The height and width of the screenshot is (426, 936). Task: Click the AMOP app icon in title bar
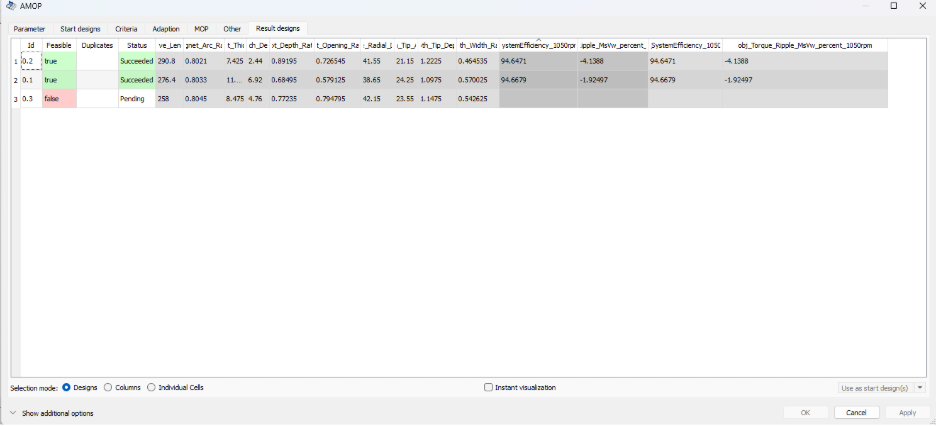point(9,6)
